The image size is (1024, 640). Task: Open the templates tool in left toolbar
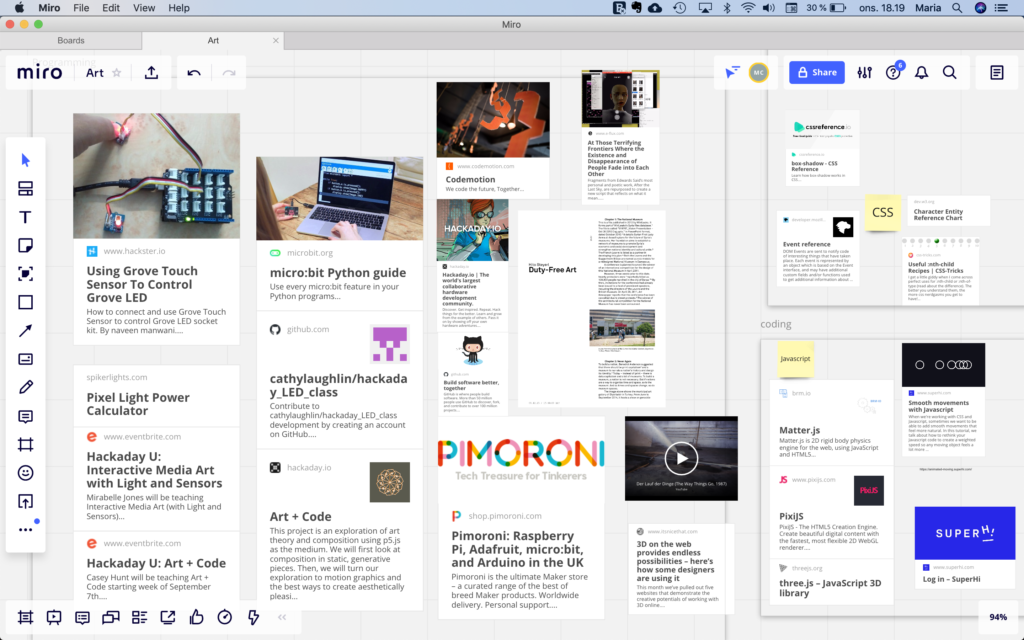pyautogui.click(x=25, y=189)
